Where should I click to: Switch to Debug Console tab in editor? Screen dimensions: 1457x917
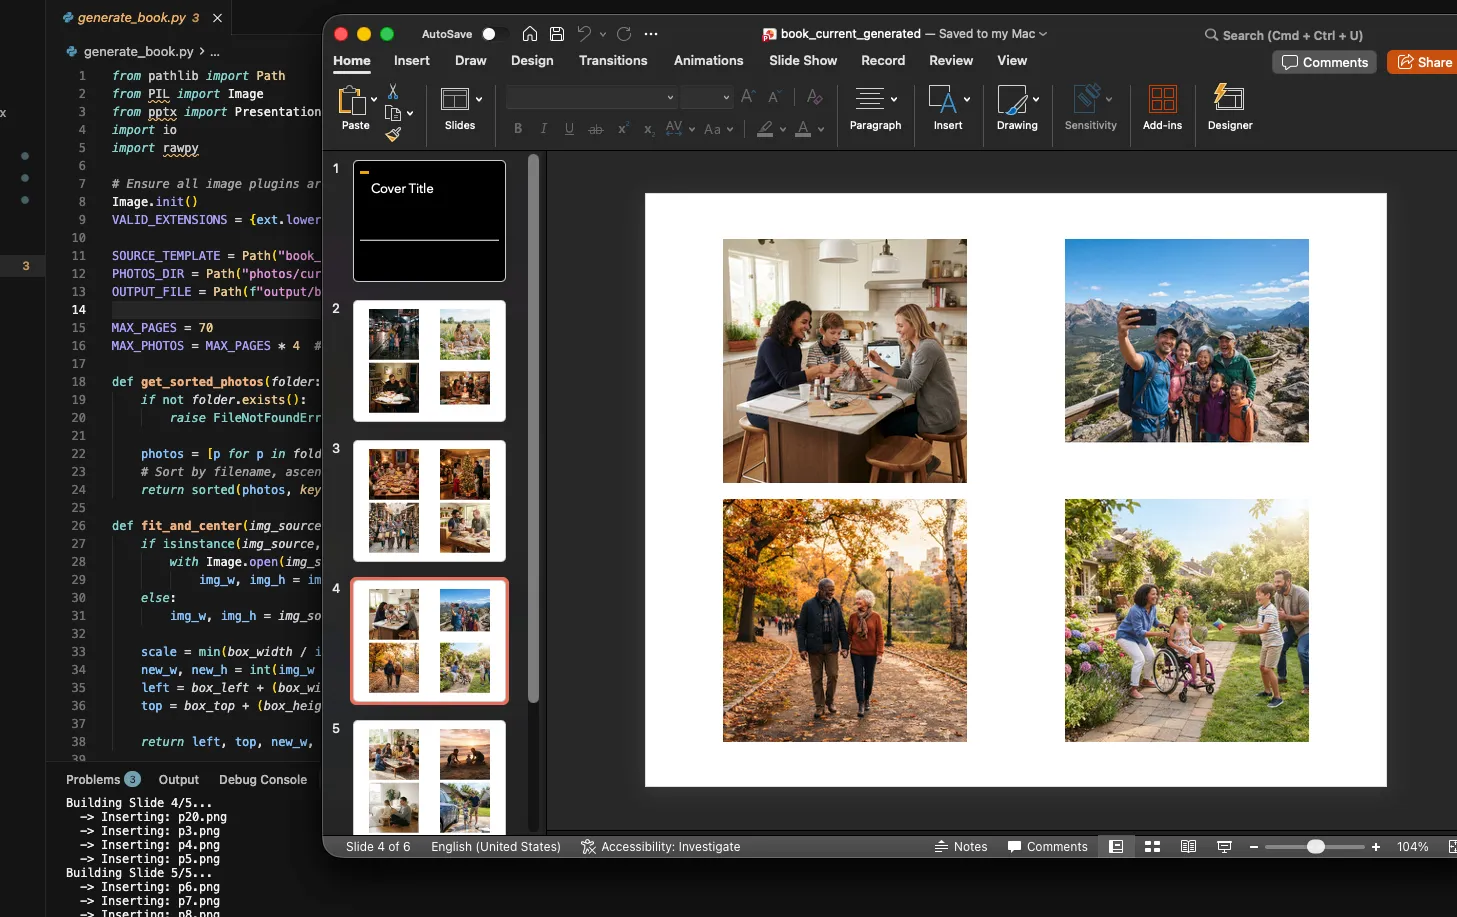(263, 780)
